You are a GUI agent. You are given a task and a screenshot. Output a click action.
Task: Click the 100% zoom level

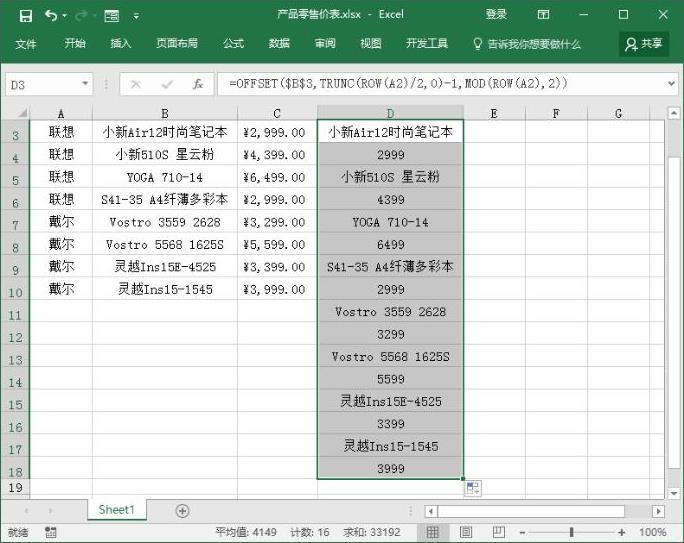coord(653,532)
